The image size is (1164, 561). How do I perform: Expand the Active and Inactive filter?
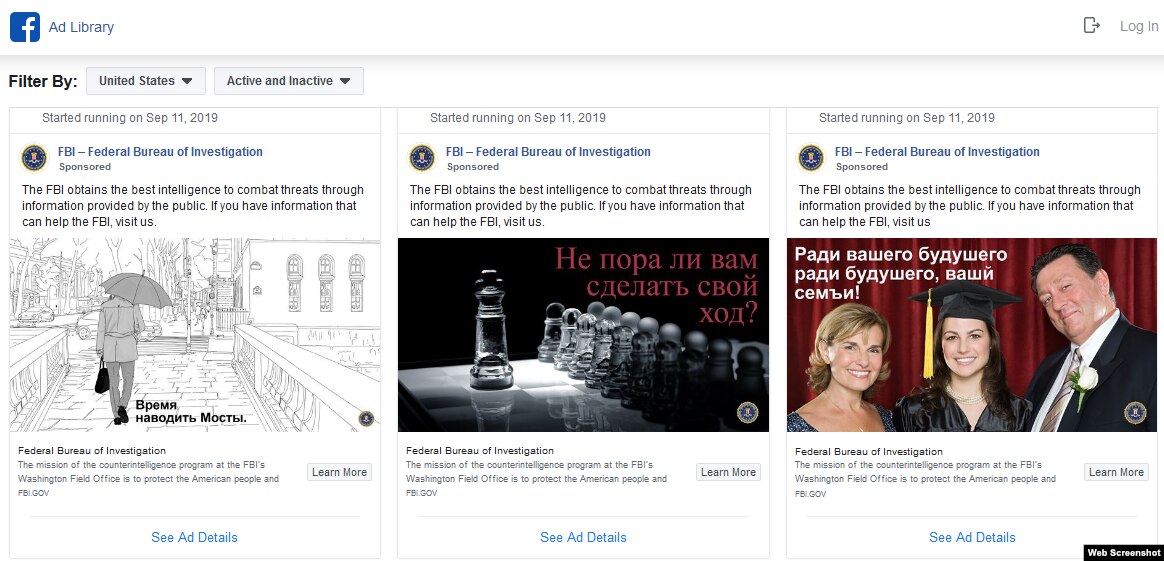tap(288, 81)
